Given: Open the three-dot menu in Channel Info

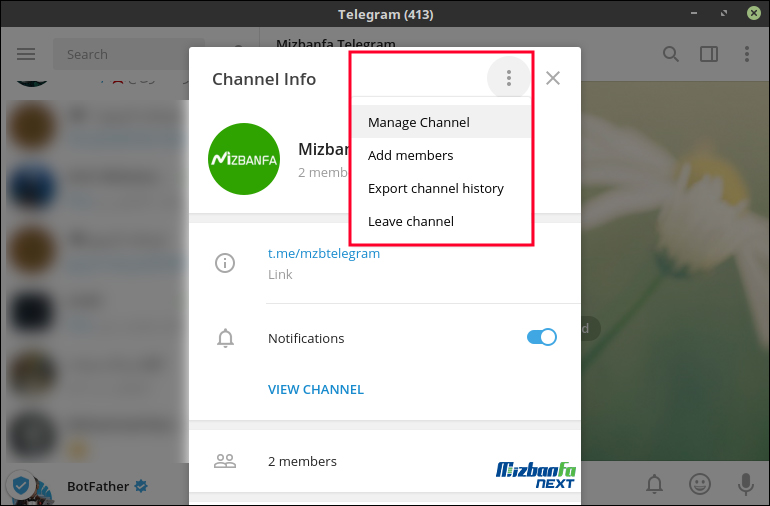Looking at the screenshot, I should pyautogui.click(x=509, y=78).
